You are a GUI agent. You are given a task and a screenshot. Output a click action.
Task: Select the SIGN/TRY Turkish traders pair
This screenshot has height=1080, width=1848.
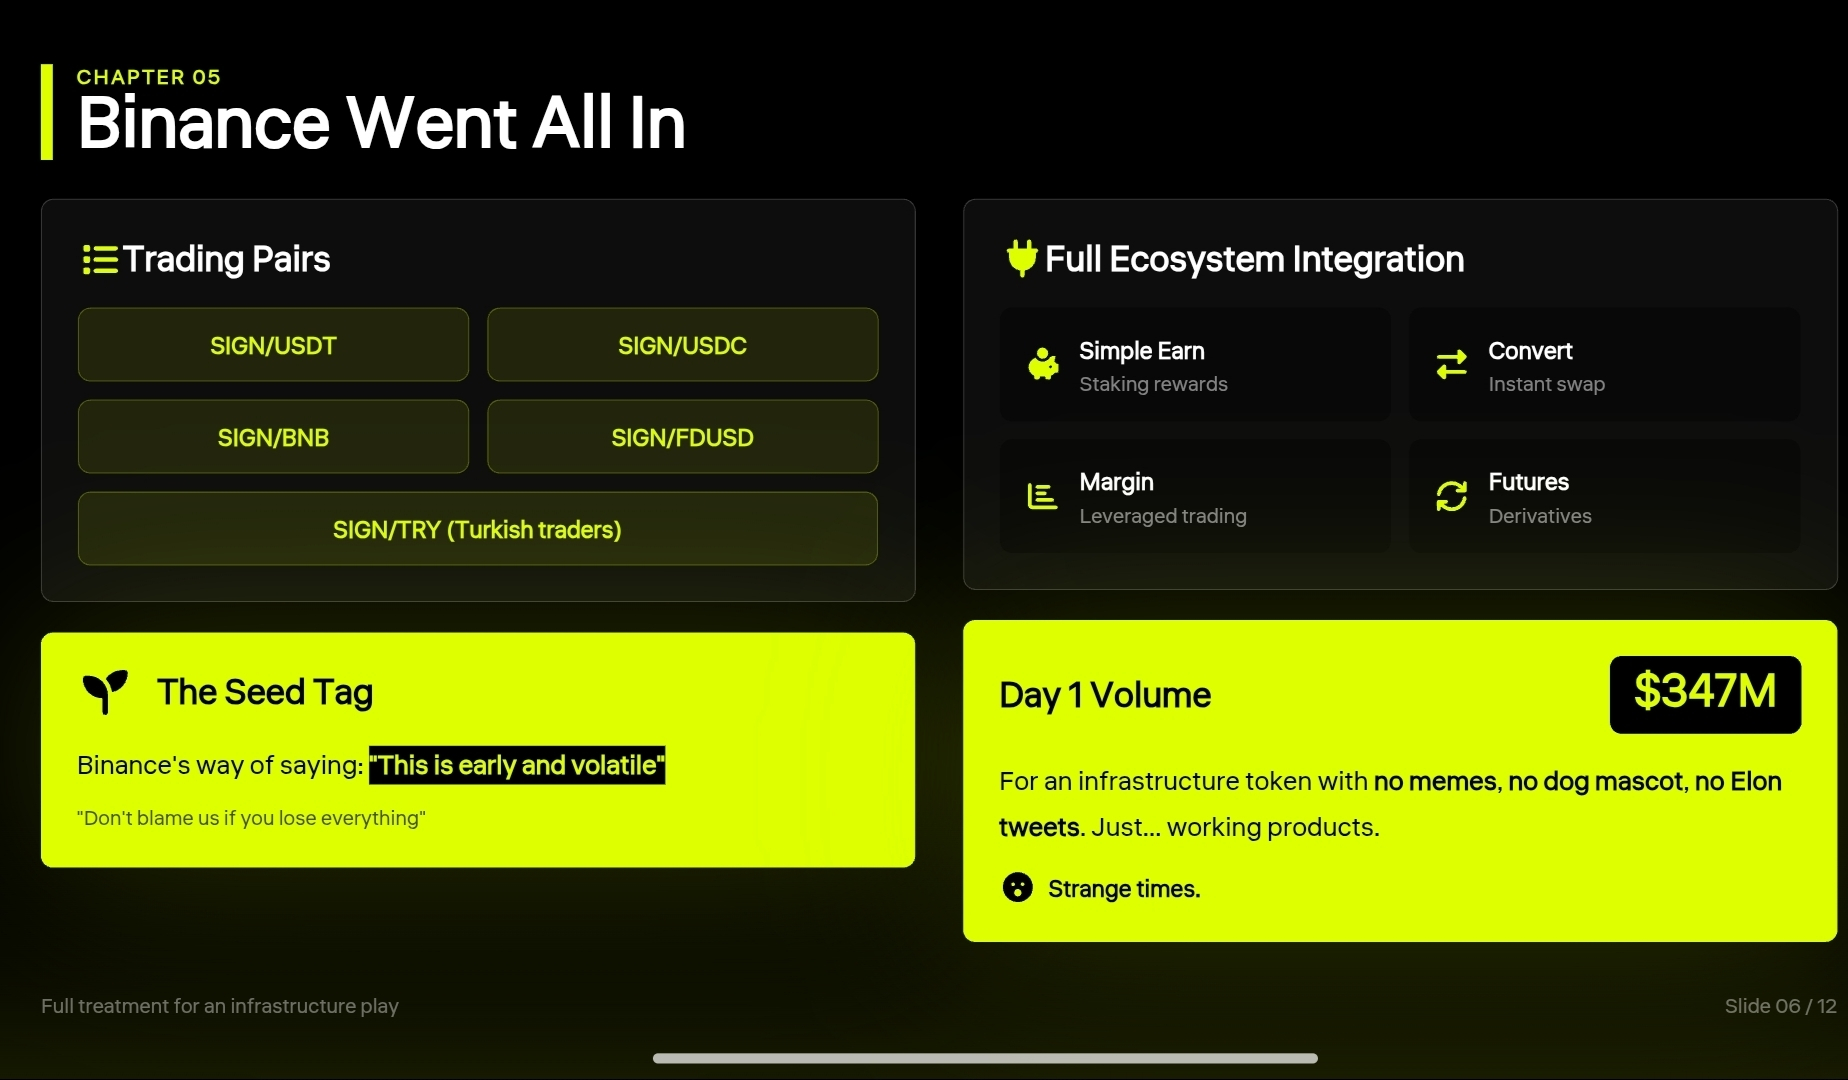point(478,529)
